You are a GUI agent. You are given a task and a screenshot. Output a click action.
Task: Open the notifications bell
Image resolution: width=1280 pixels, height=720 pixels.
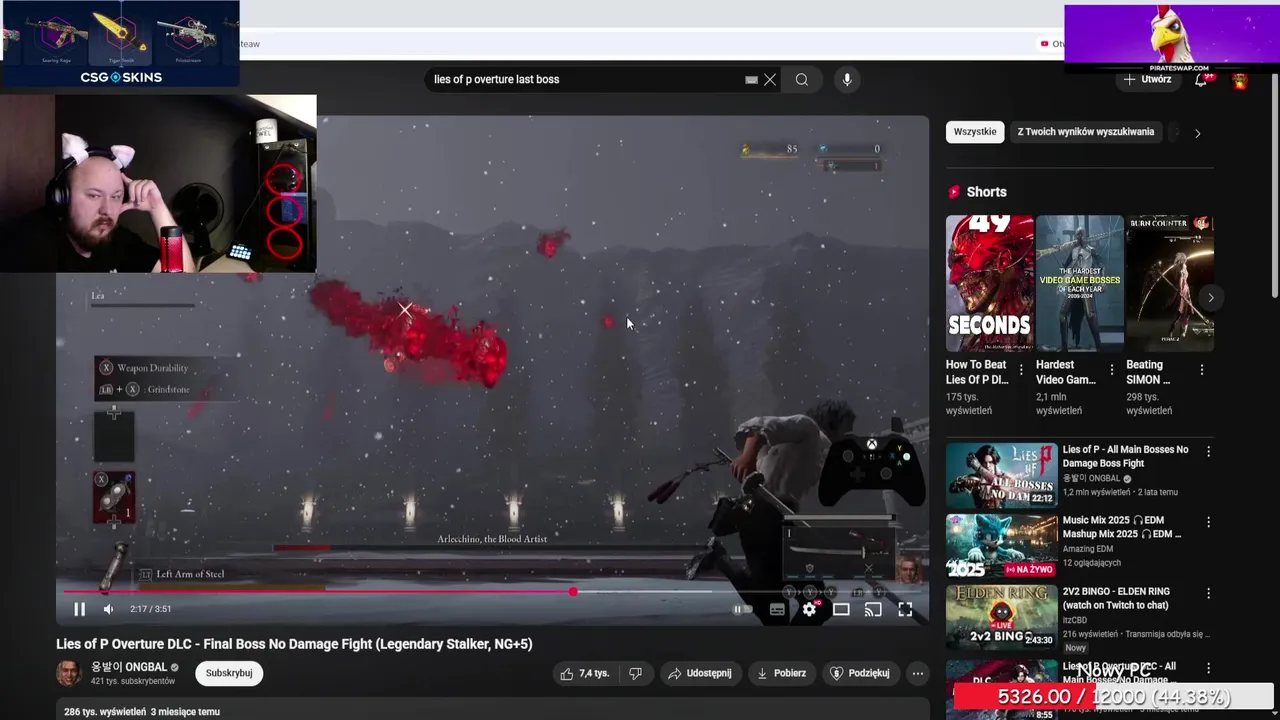[x=1201, y=80]
